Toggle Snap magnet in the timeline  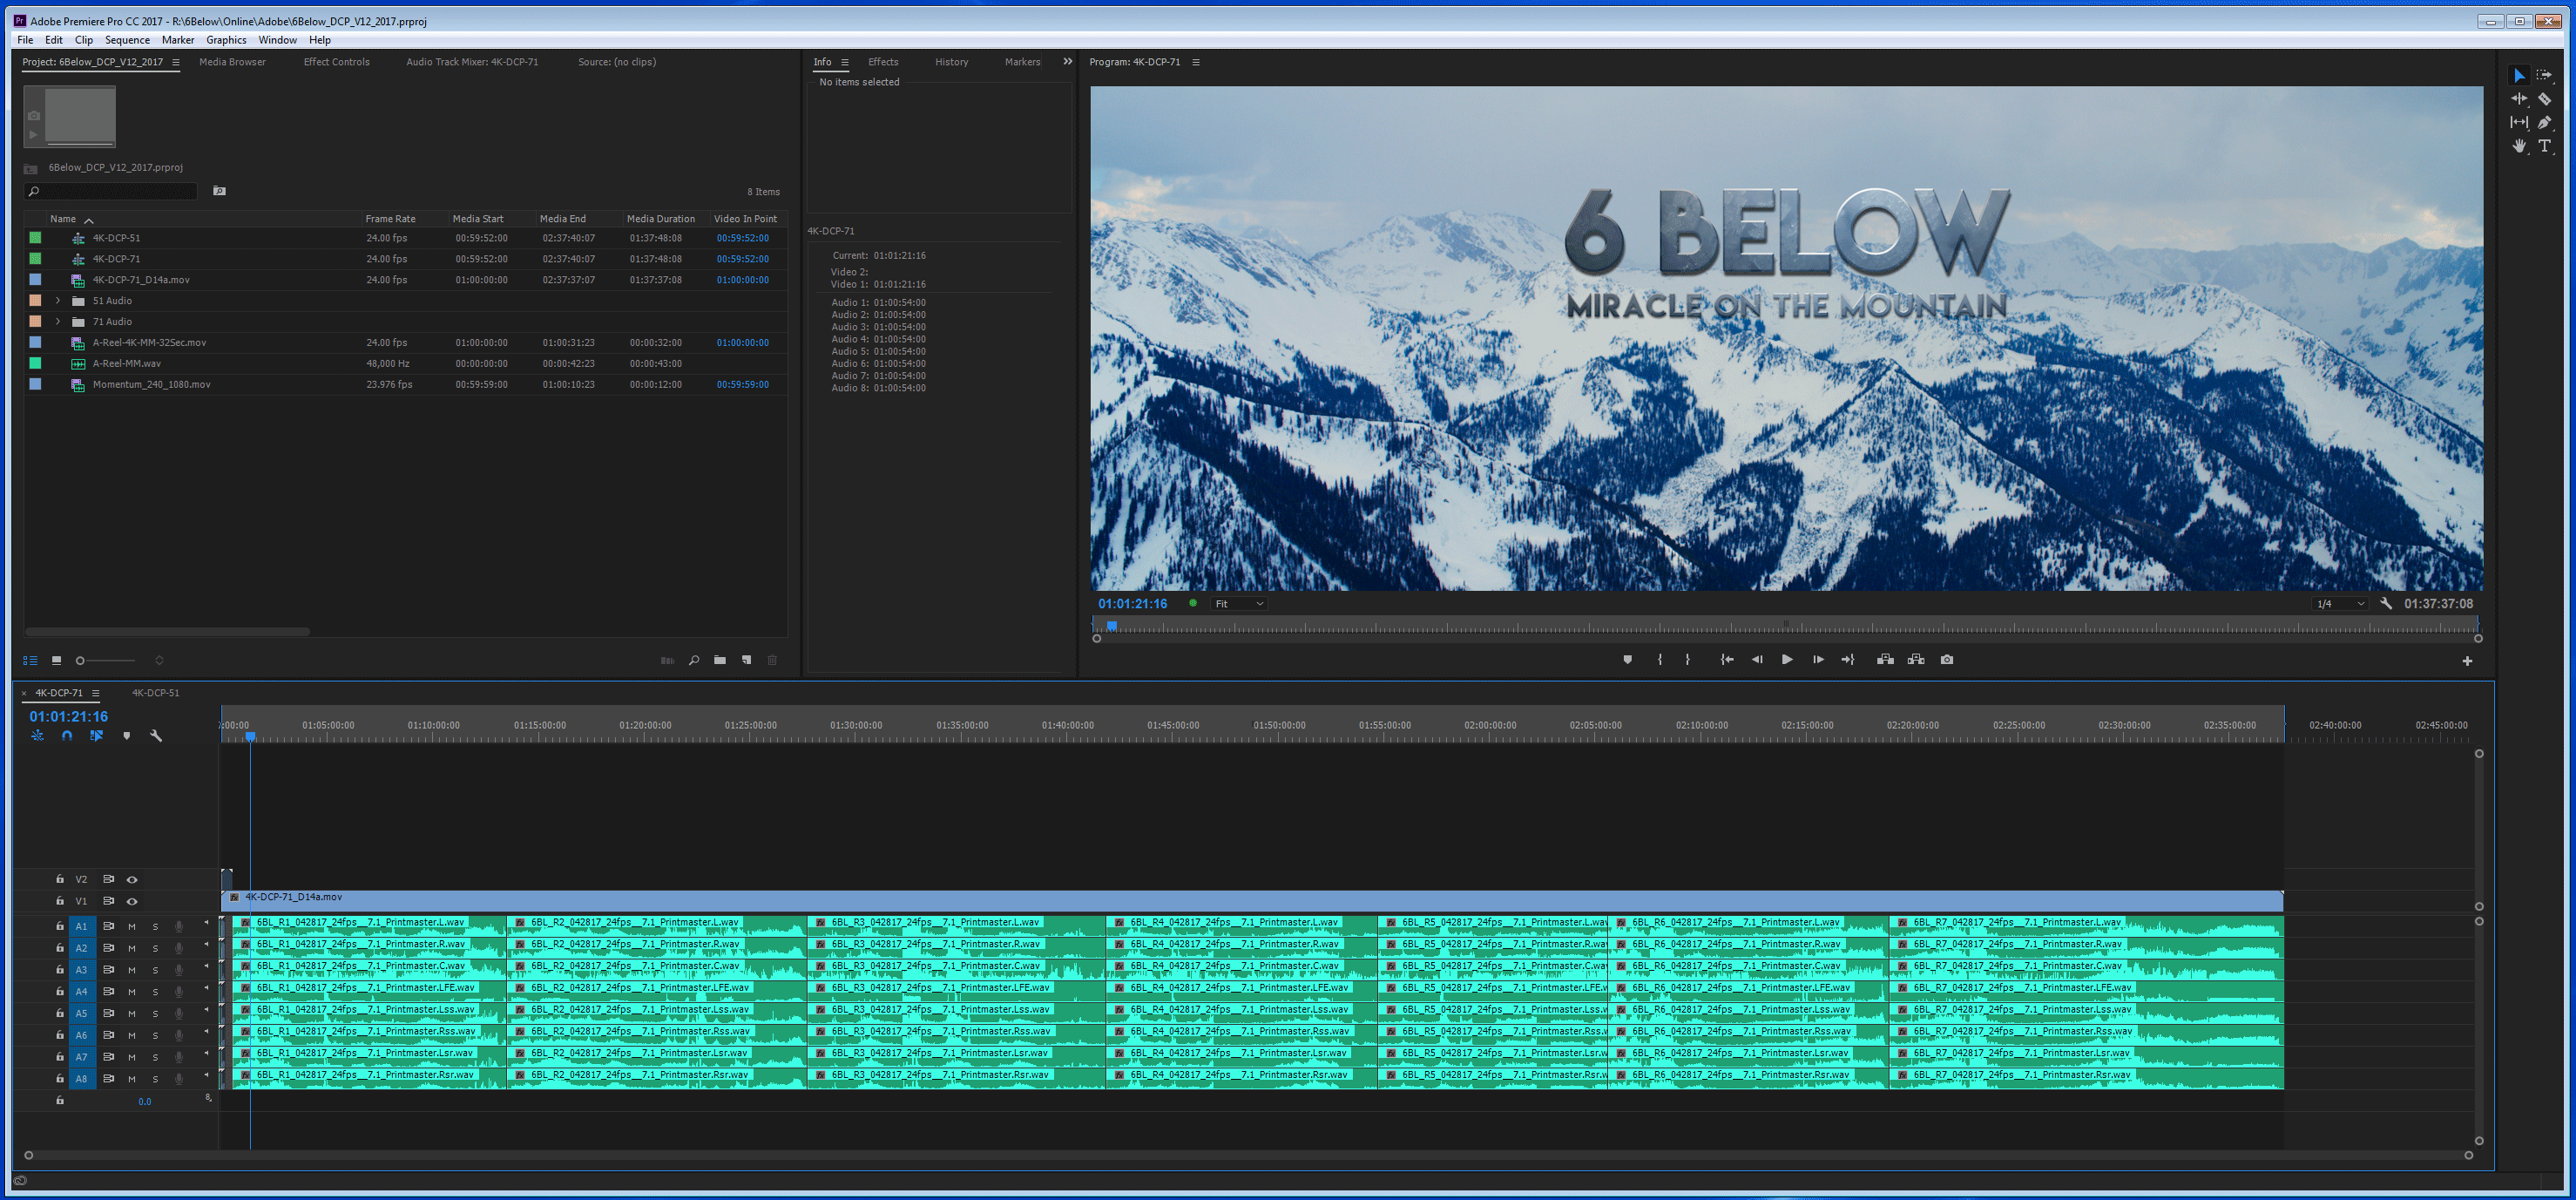[x=67, y=735]
